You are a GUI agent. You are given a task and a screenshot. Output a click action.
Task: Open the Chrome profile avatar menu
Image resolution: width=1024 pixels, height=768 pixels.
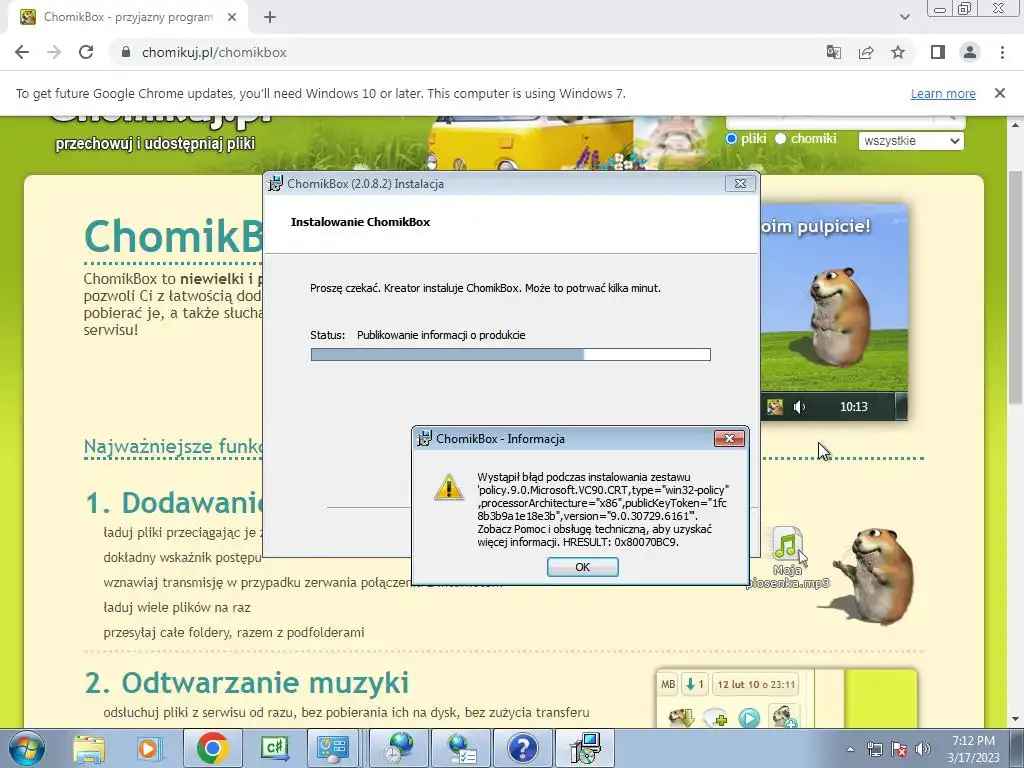pyautogui.click(x=970, y=52)
